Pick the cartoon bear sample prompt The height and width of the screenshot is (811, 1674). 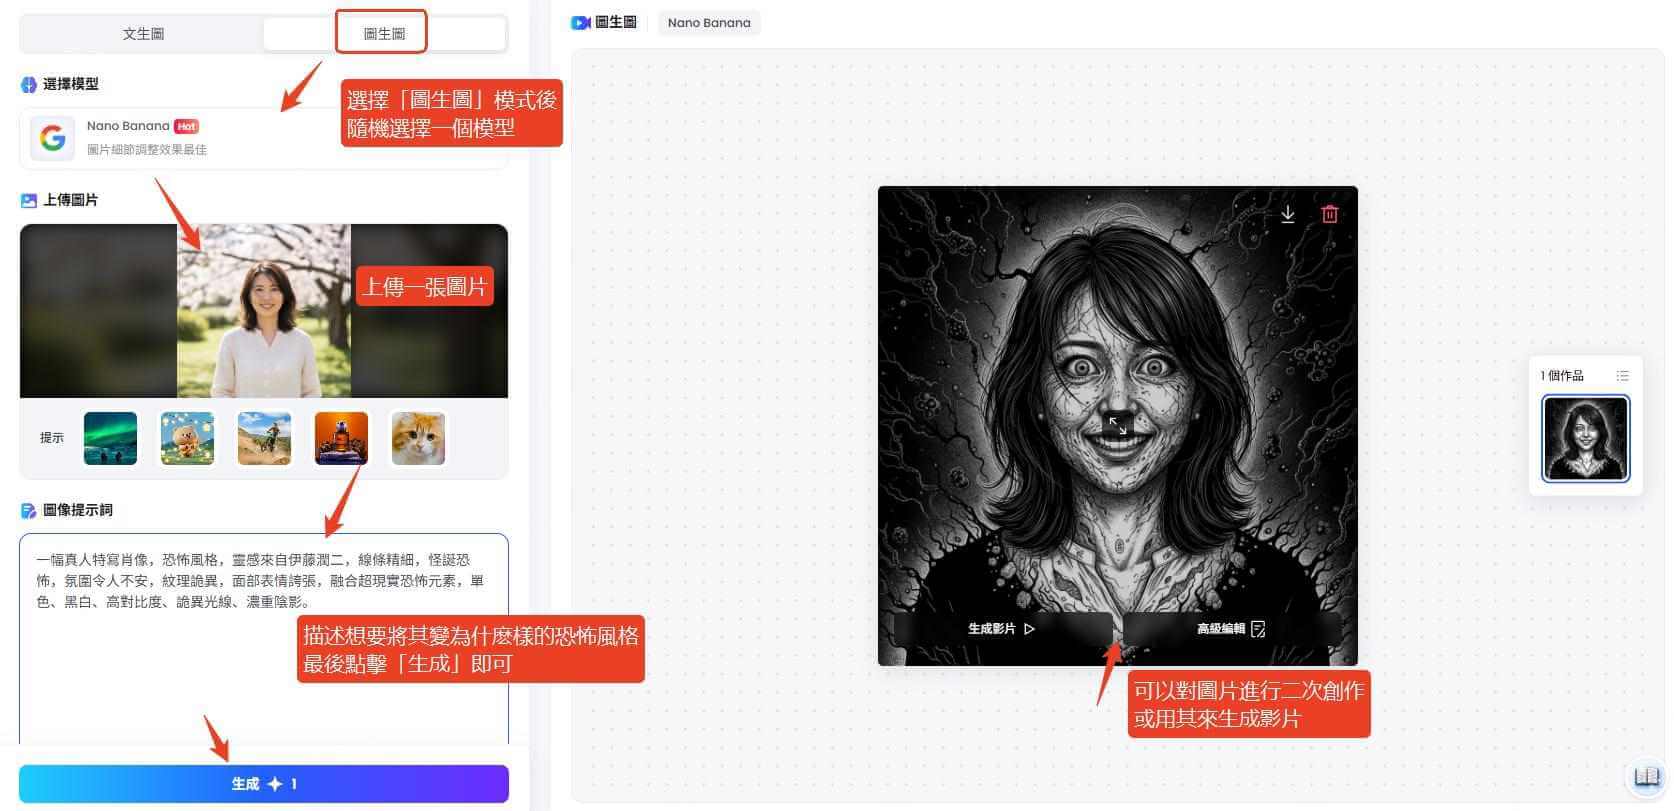pyautogui.click(x=188, y=438)
